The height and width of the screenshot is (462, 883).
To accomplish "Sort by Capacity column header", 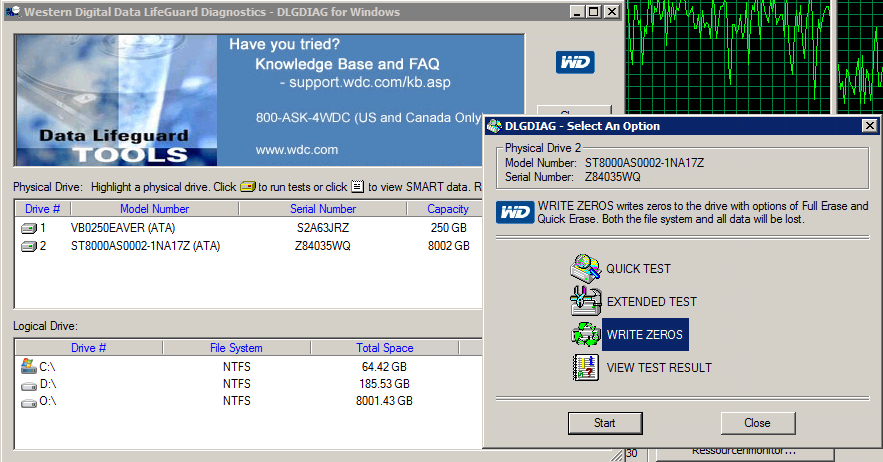I will pyautogui.click(x=447, y=209).
